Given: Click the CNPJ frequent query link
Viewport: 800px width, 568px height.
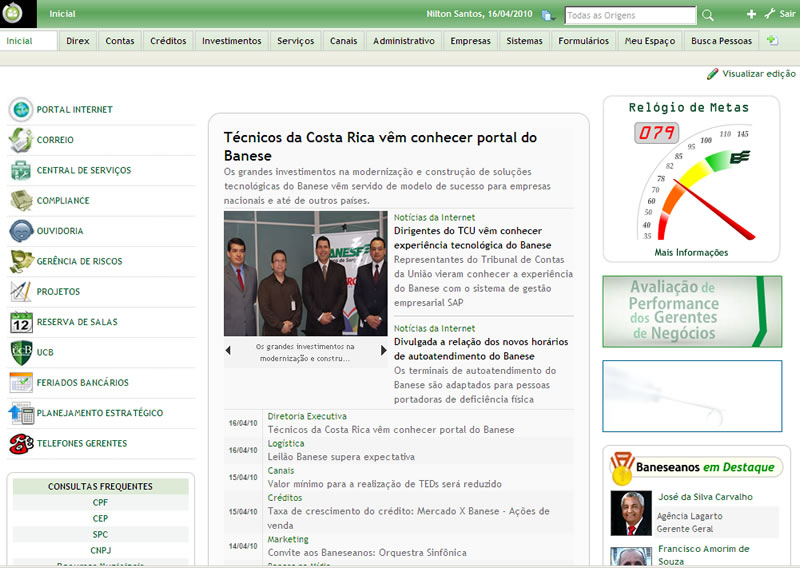Looking at the screenshot, I should pyautogui.click(x=101, y=550).
